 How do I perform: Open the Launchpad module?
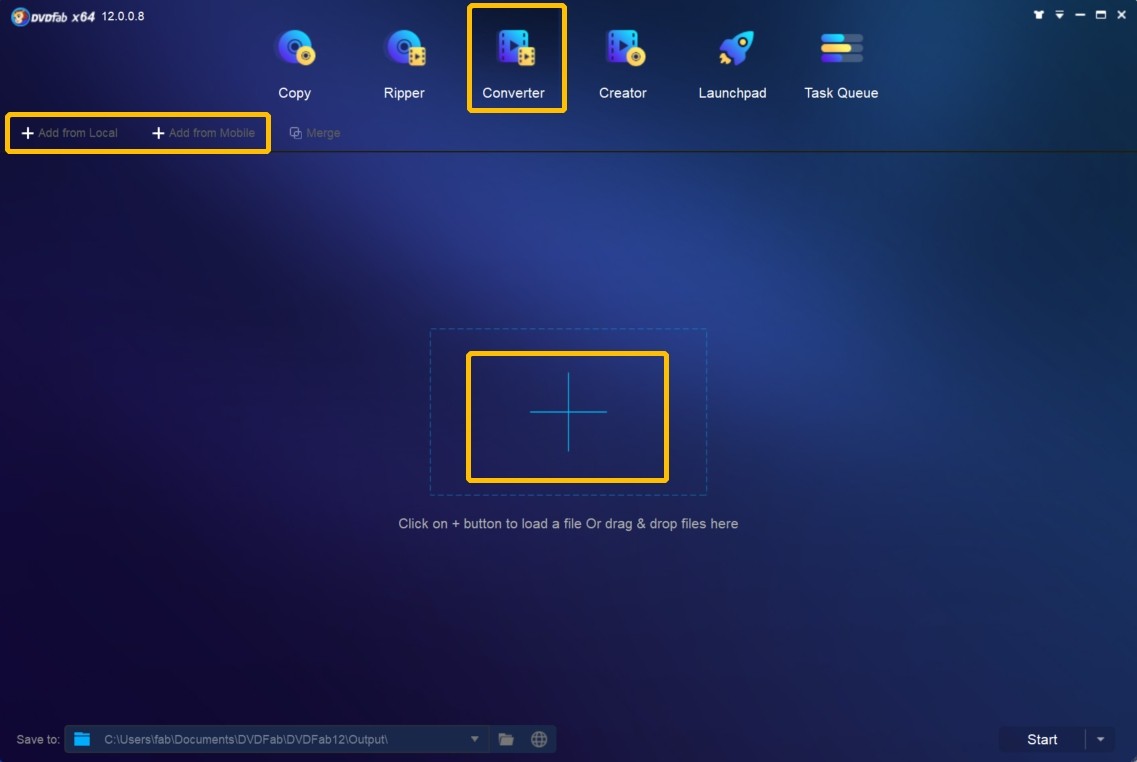pyautogui.click(x=732, y=64)
